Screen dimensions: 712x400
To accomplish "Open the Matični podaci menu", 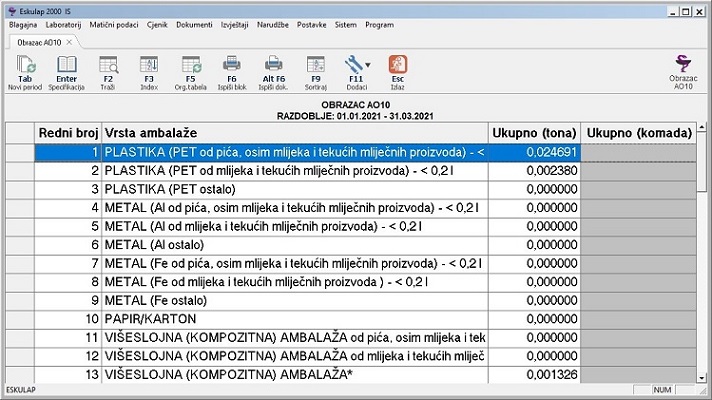I will pyautogui.click(x=114, y=25).
